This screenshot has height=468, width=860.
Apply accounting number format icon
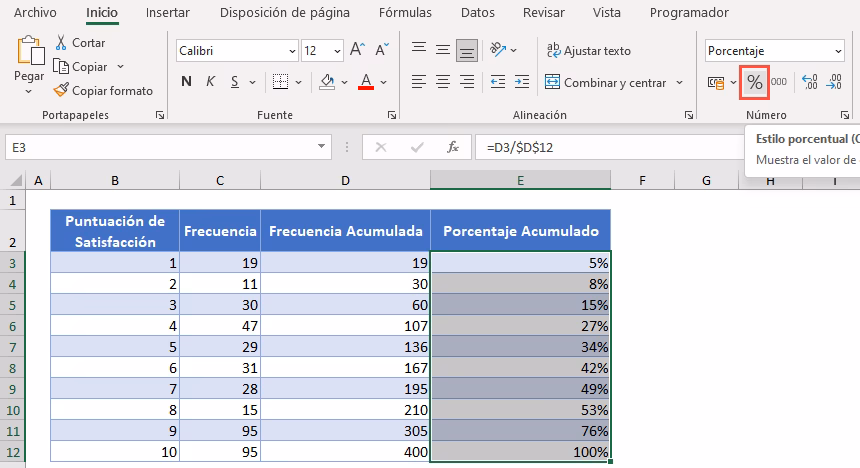coord(716,83)
